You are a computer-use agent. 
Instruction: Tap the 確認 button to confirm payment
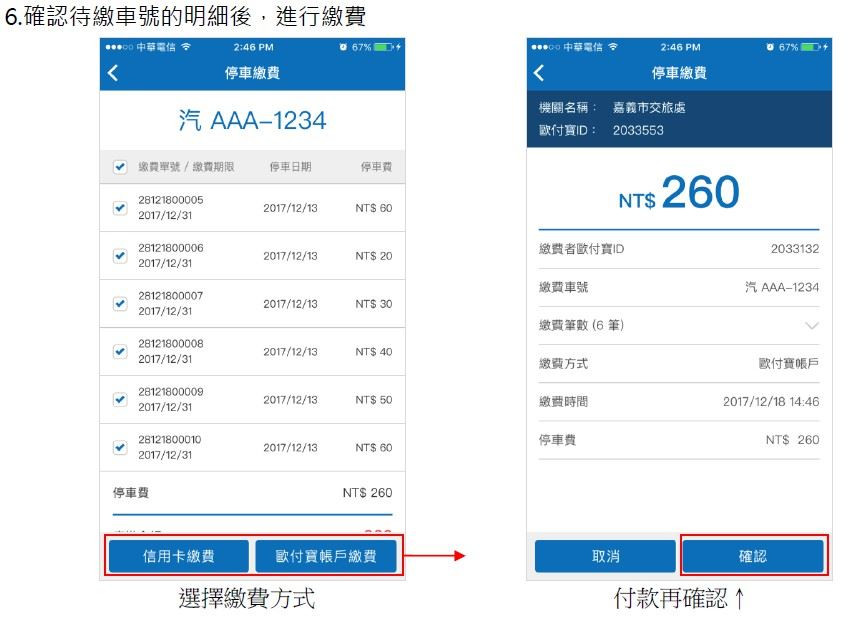[x=755, y=556]
